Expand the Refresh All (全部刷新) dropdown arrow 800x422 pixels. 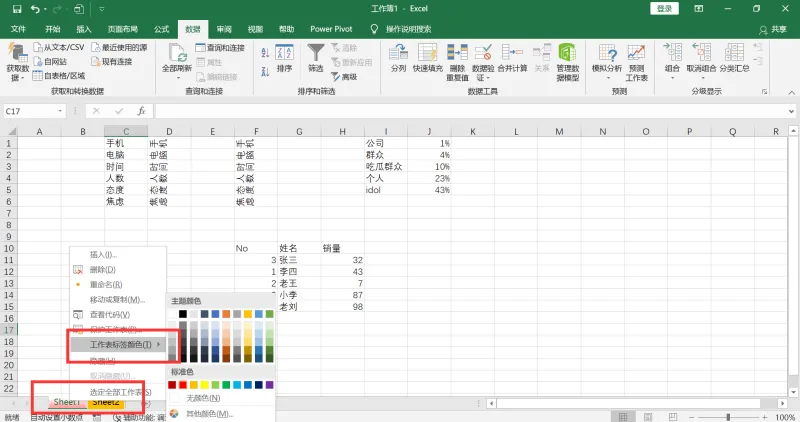pos(178,78)
